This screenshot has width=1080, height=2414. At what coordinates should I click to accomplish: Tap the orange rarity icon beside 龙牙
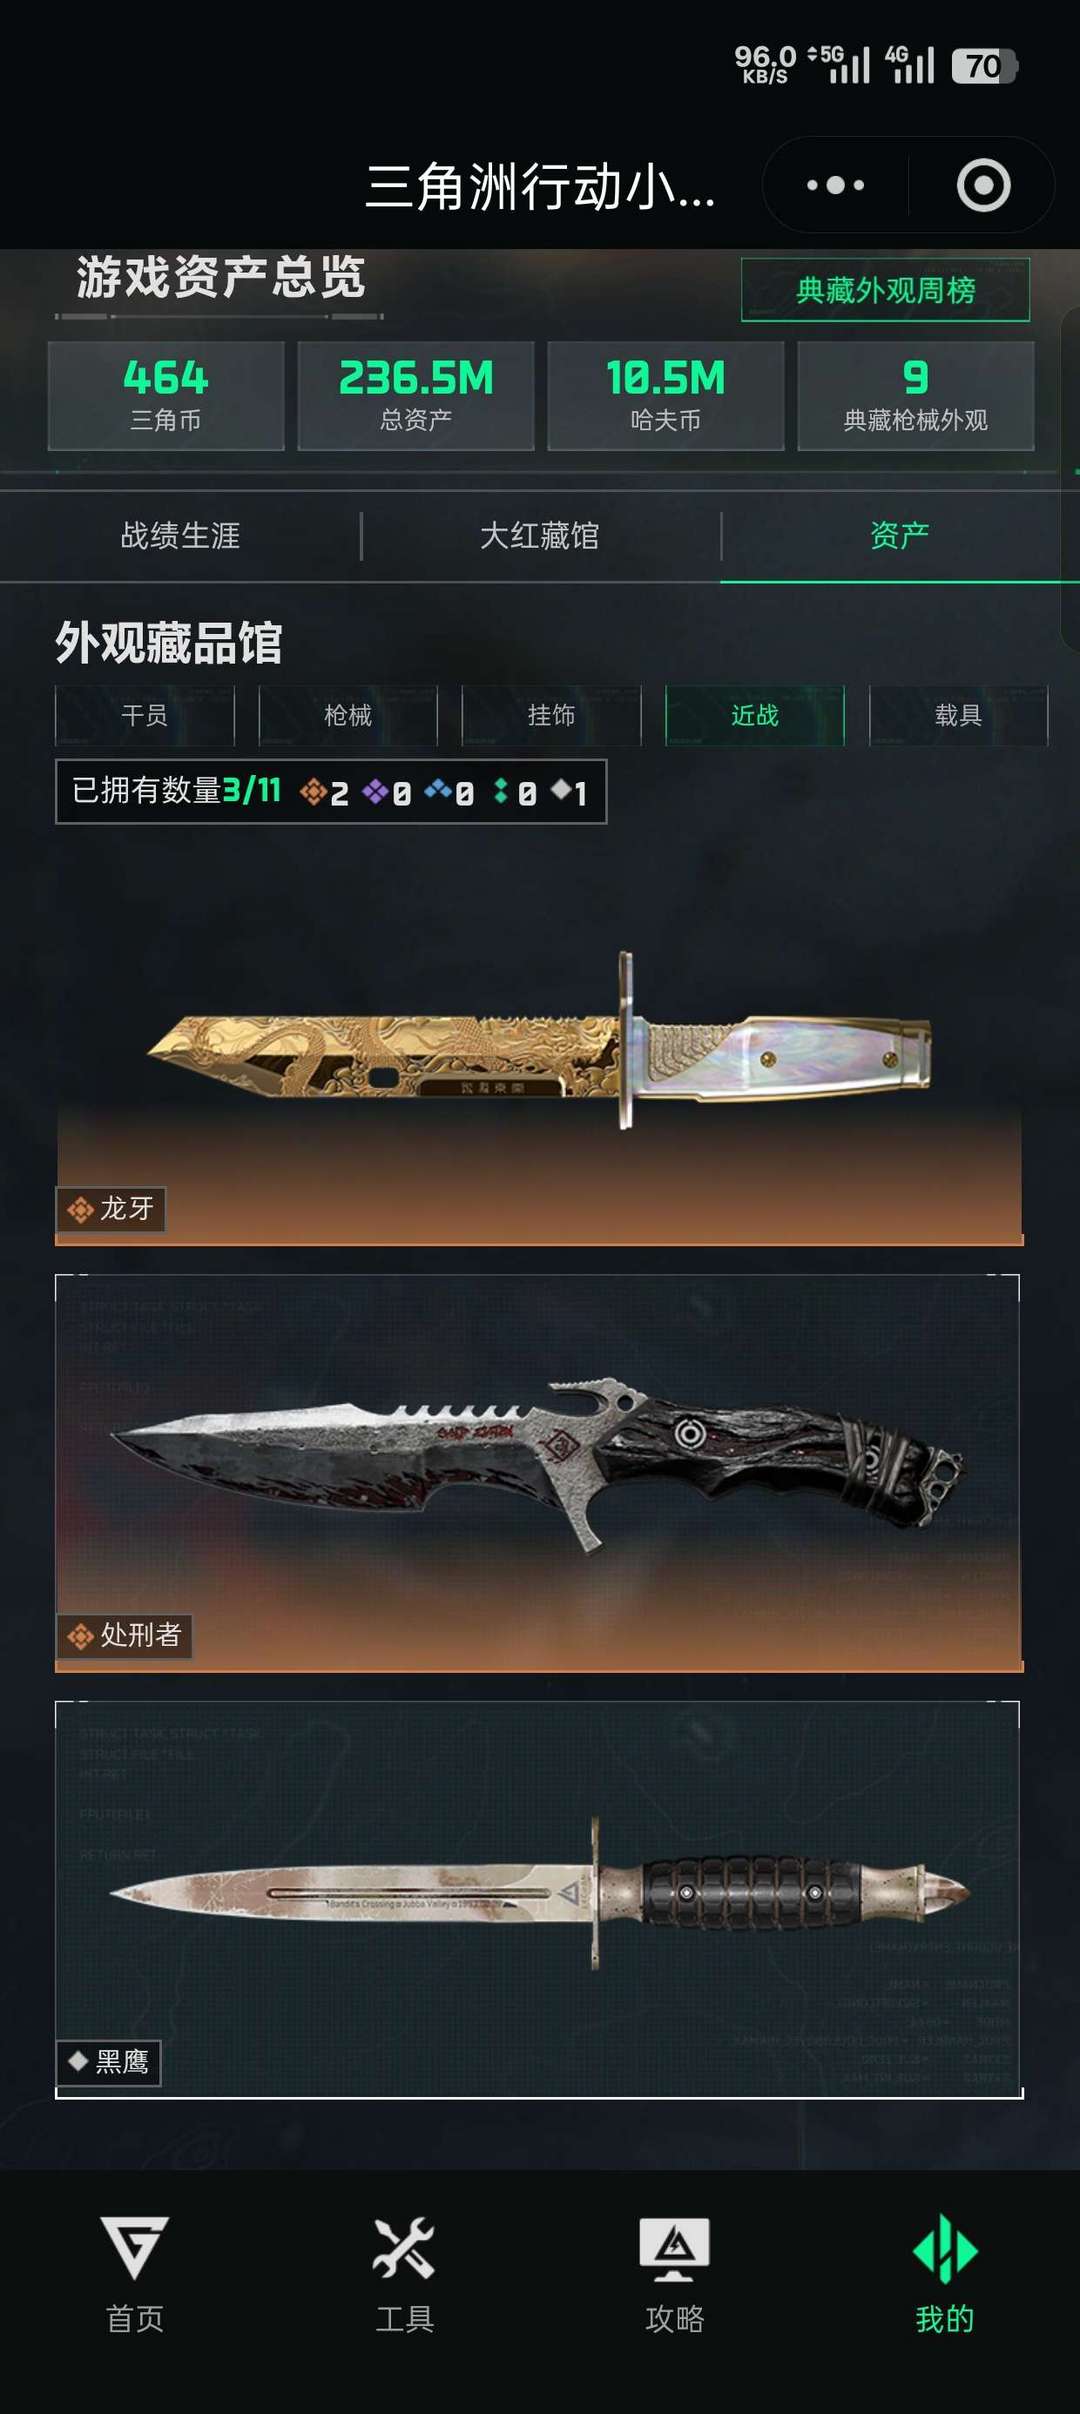[x=80, y=1210]
